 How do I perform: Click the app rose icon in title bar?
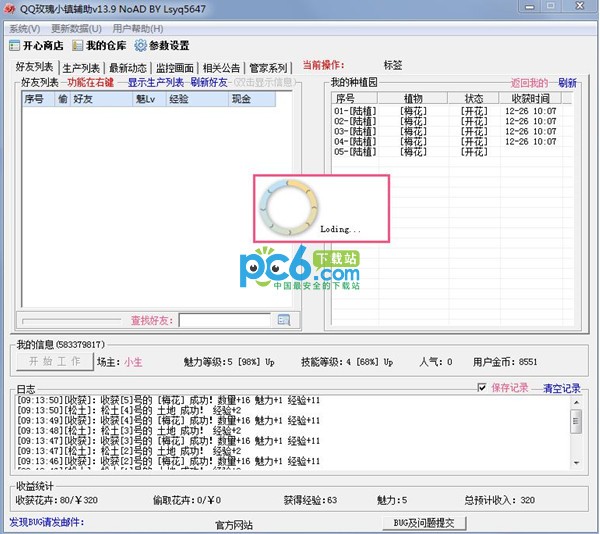click(9, 8)
